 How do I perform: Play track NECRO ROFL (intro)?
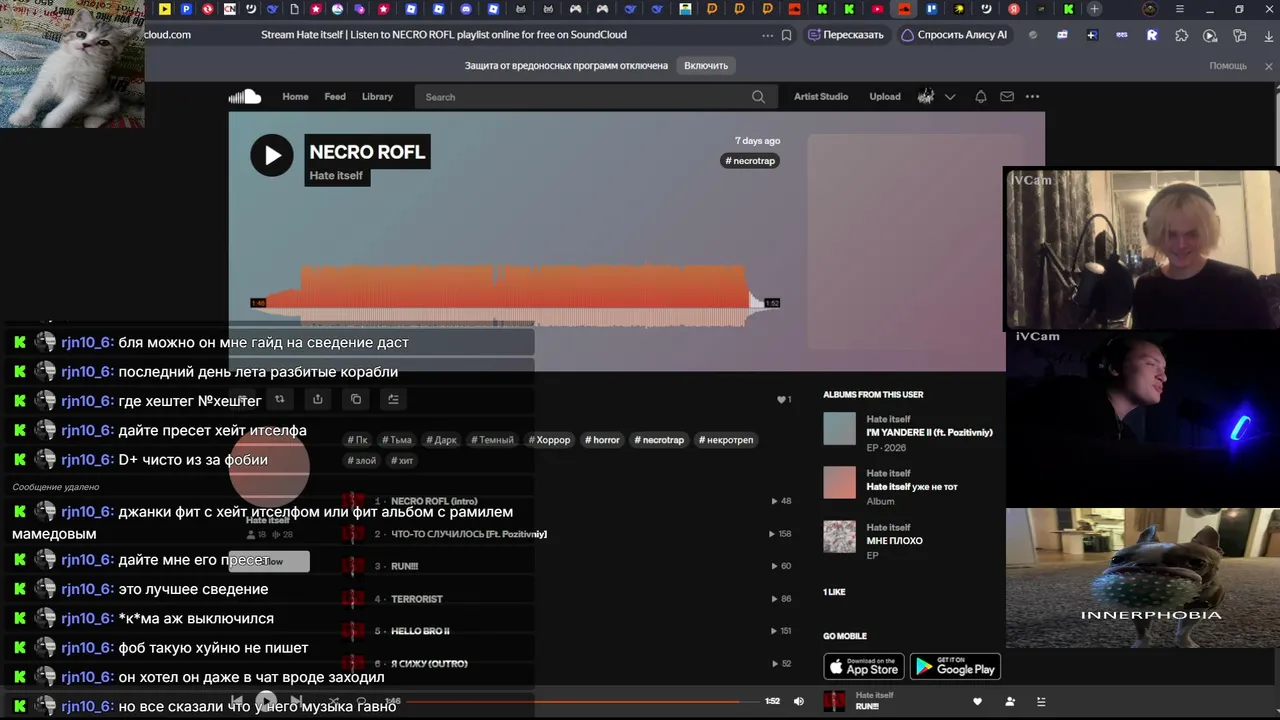coord(434,501)
